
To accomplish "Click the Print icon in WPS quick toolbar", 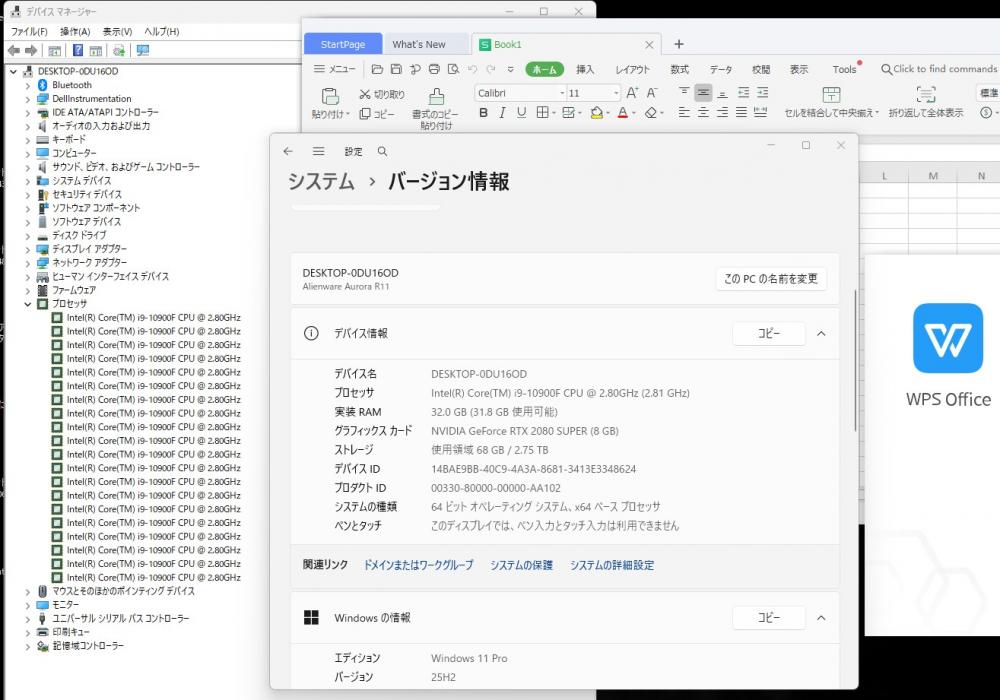I will pos(434,69).
